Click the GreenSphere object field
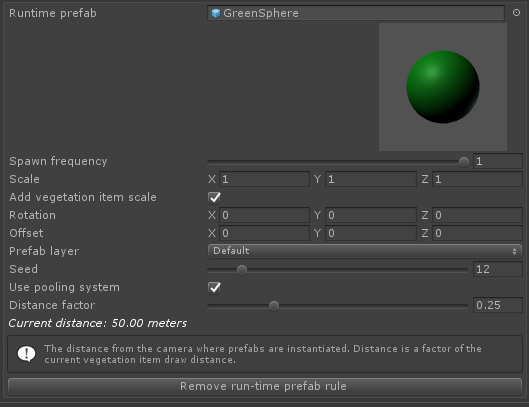Screen dimensions: 529x407 [356, 13]
